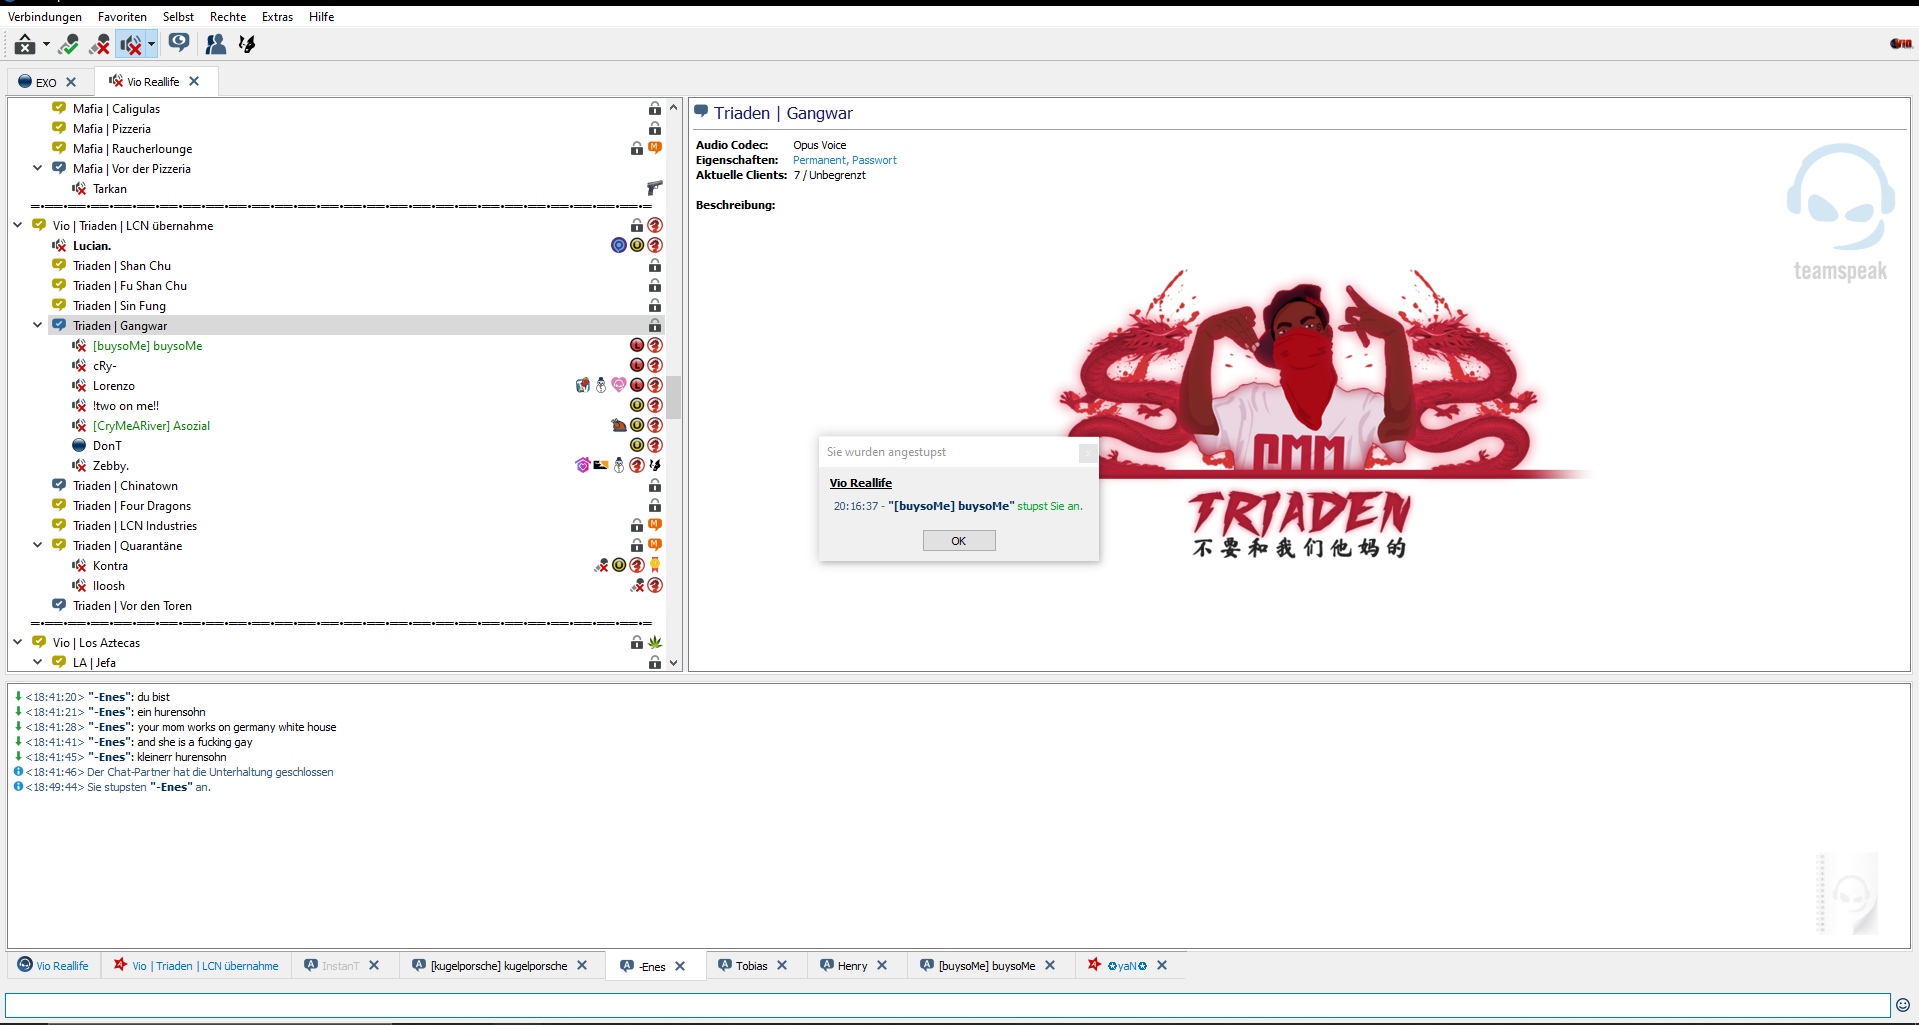Image resolution: width=1919 pixels, height=1025 pixels.
Task: Click the channel icon of Vio | Triaden | LCN übernahme
Action: [x=39, y=225]
